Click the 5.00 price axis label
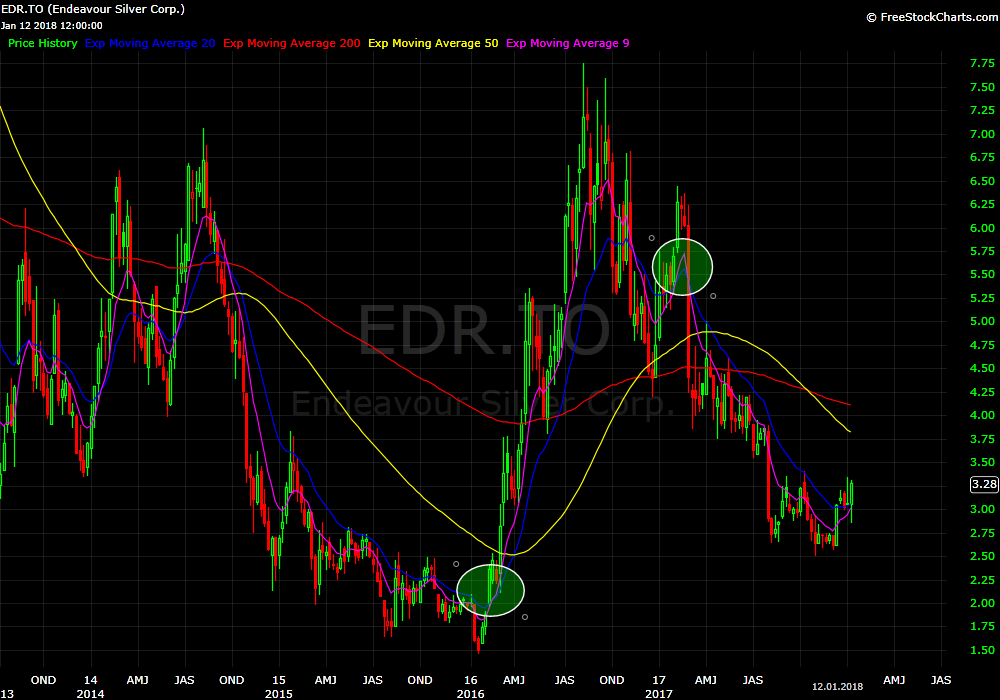The height and width of the screenshot is (700, 1000). pos(982,321)
